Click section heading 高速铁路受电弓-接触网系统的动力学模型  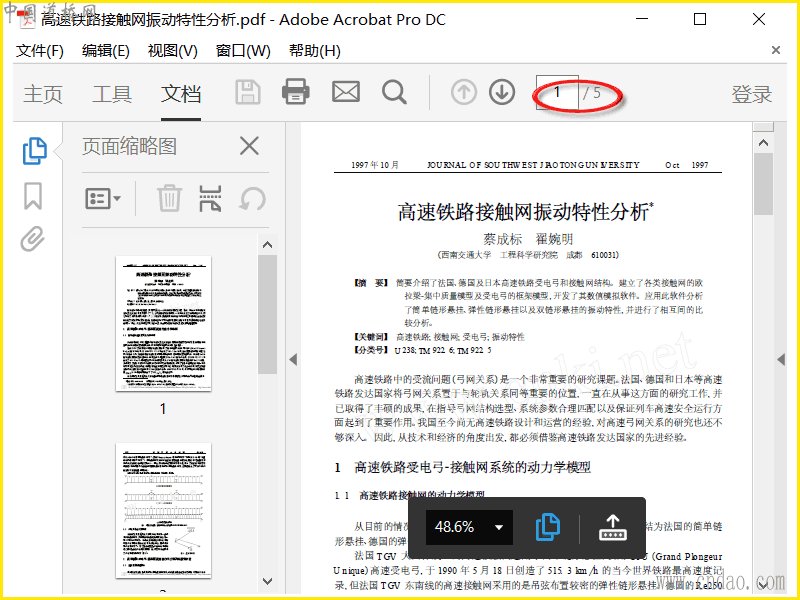tap(472, 467)
